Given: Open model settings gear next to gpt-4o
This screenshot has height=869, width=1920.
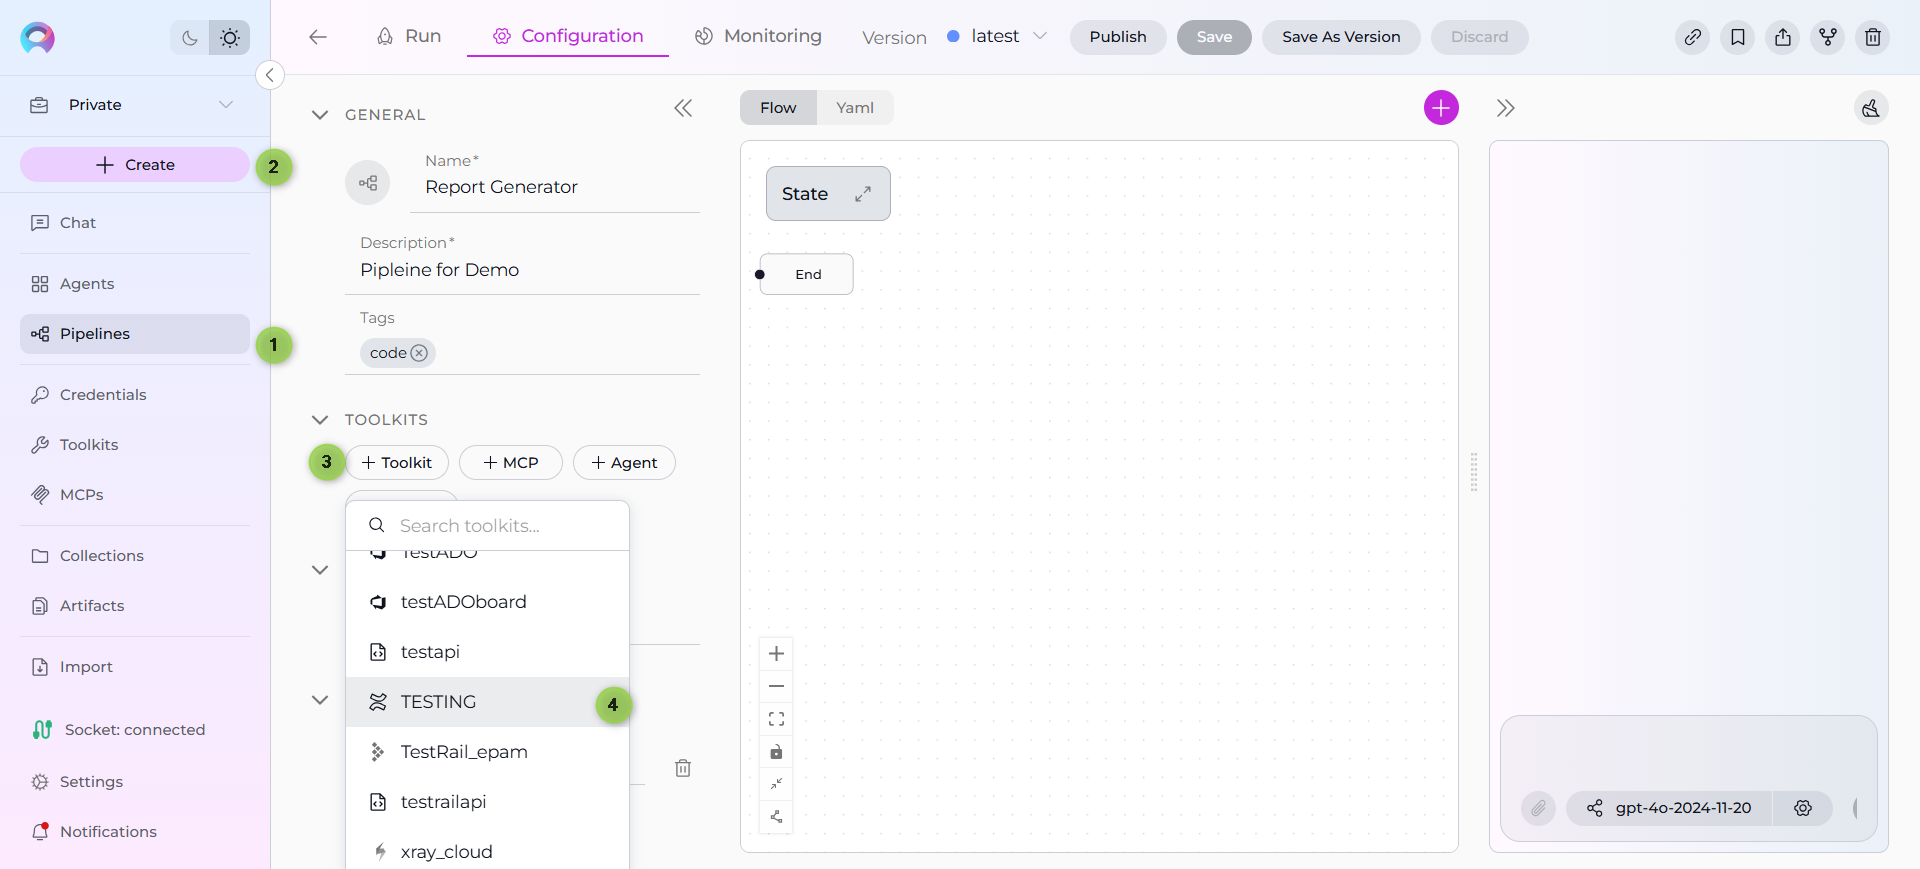Looking at the screenshot, I should coord(1802,808).
